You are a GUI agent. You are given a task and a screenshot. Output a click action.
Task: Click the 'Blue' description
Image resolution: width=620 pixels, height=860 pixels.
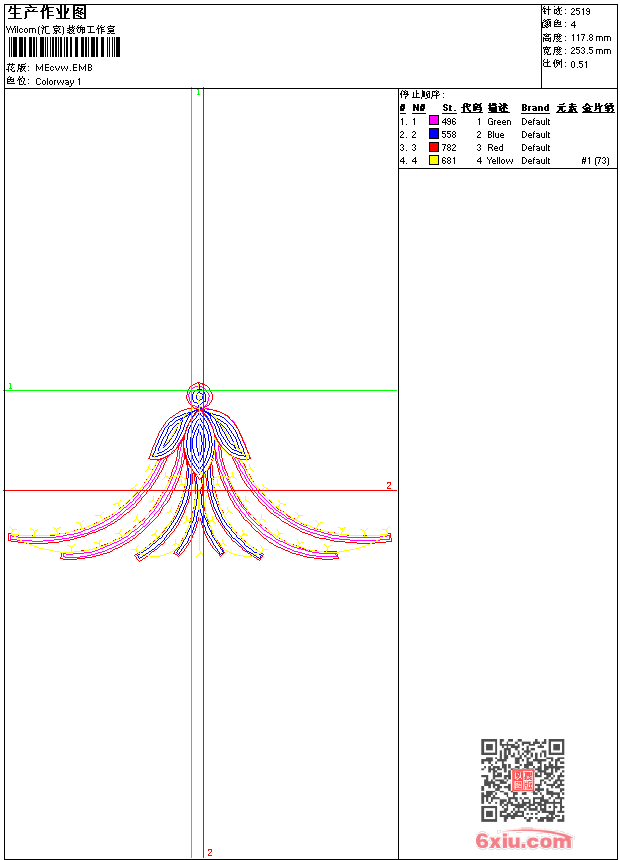495,135
